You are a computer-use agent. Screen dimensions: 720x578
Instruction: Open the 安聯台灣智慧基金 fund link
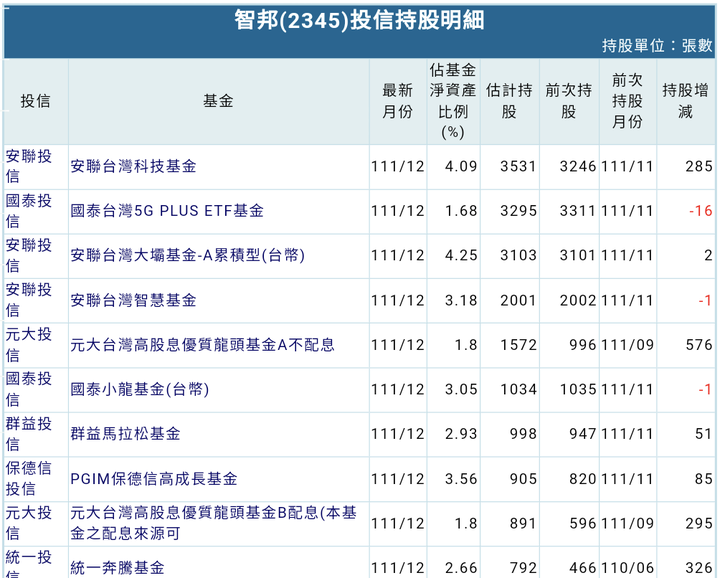(133, 300)
